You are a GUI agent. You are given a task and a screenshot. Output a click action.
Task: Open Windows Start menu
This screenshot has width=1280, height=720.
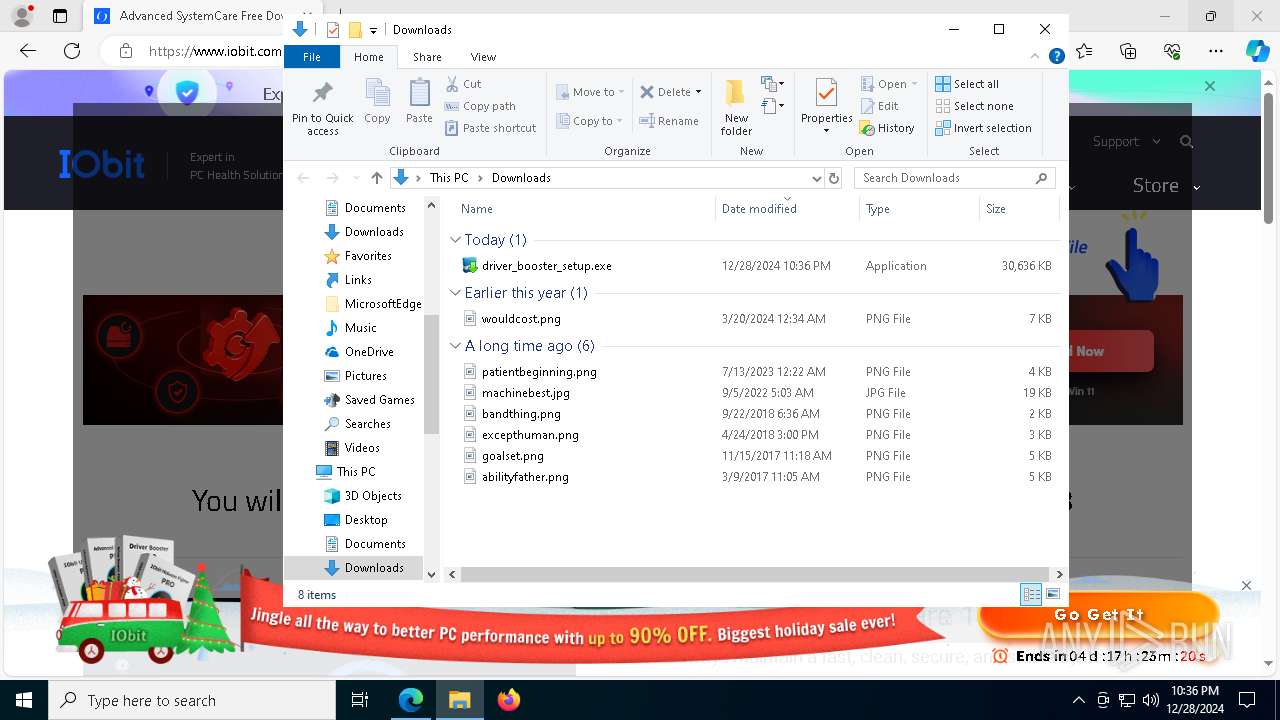click(x=24, y=700)
